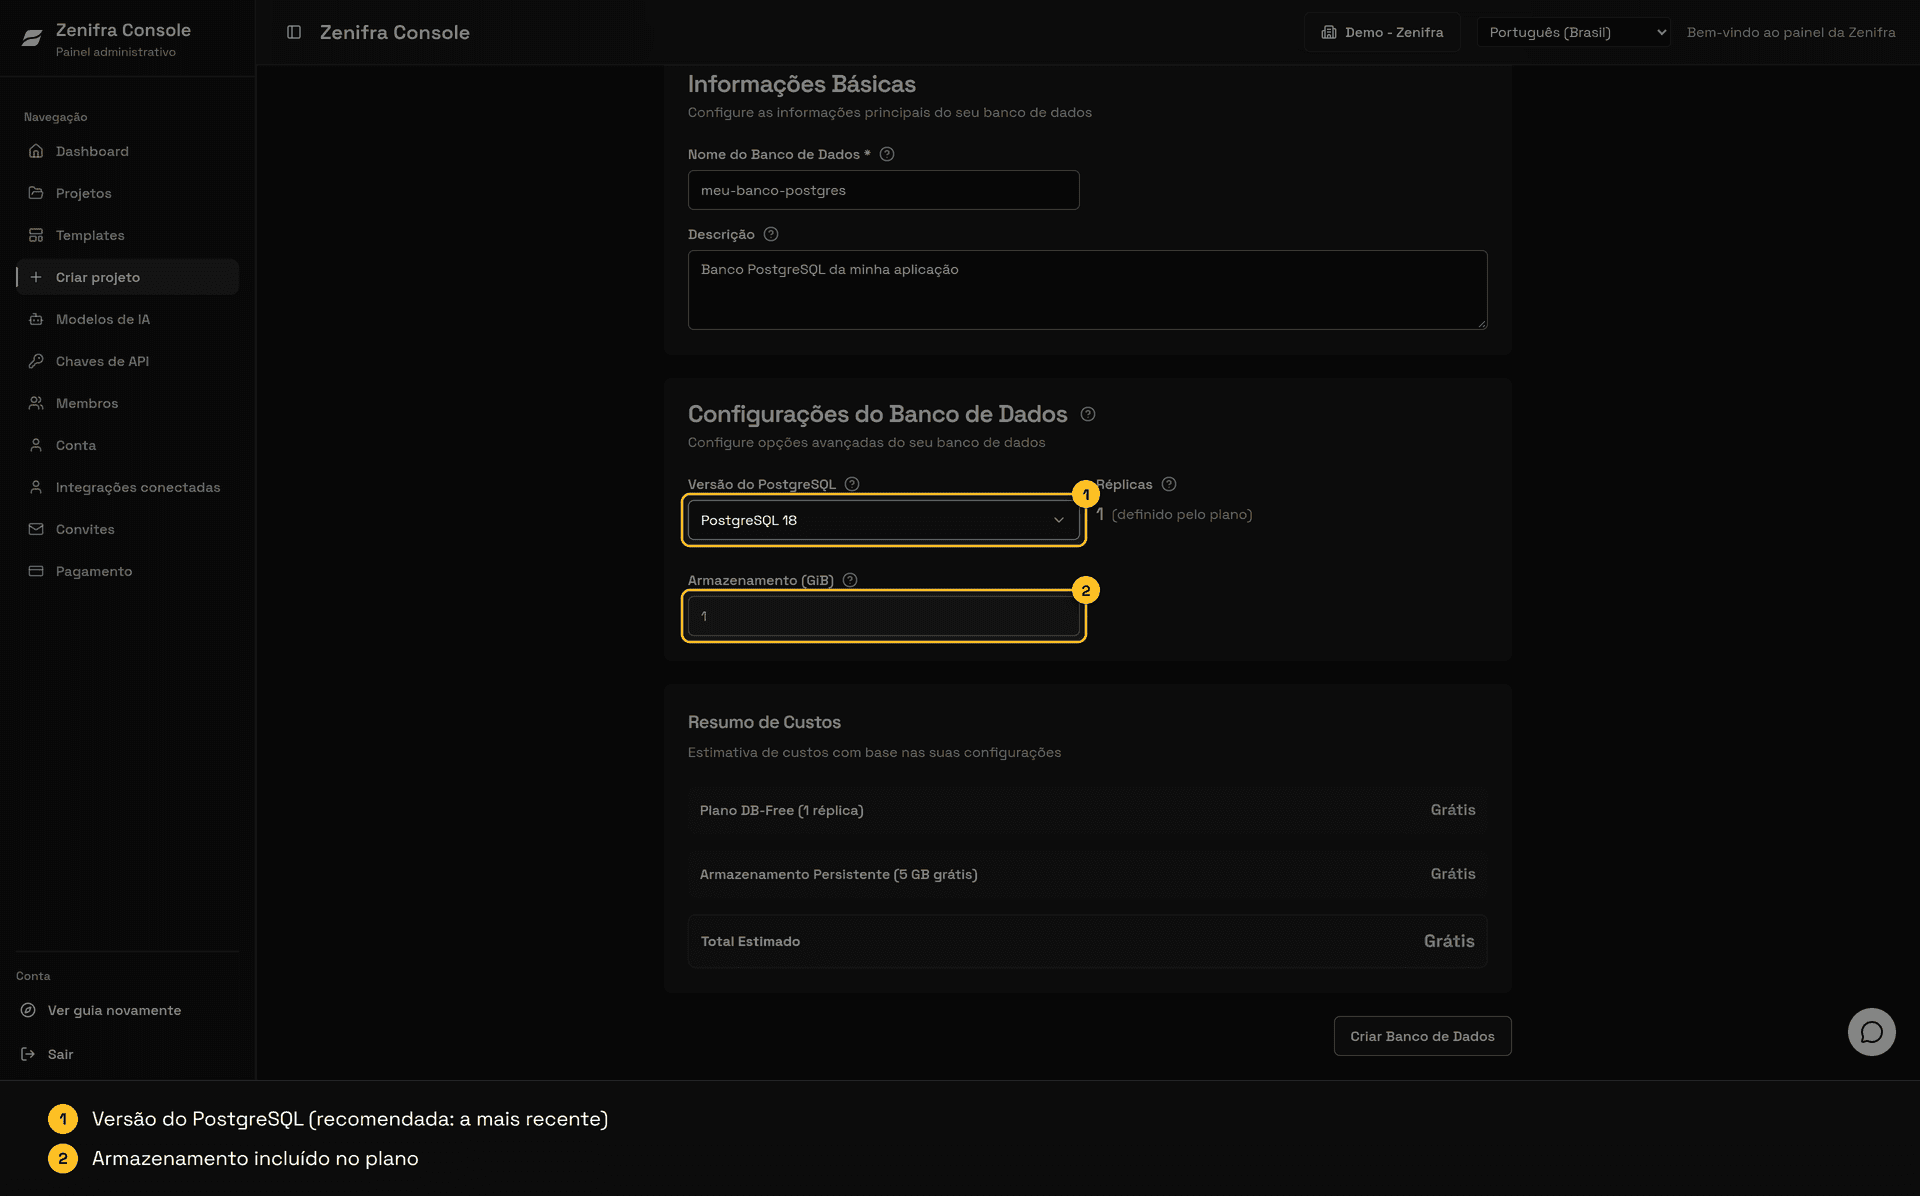Click the Projetos folder icon
This screenshot has width=1920, height=1196.
(36, 193)
